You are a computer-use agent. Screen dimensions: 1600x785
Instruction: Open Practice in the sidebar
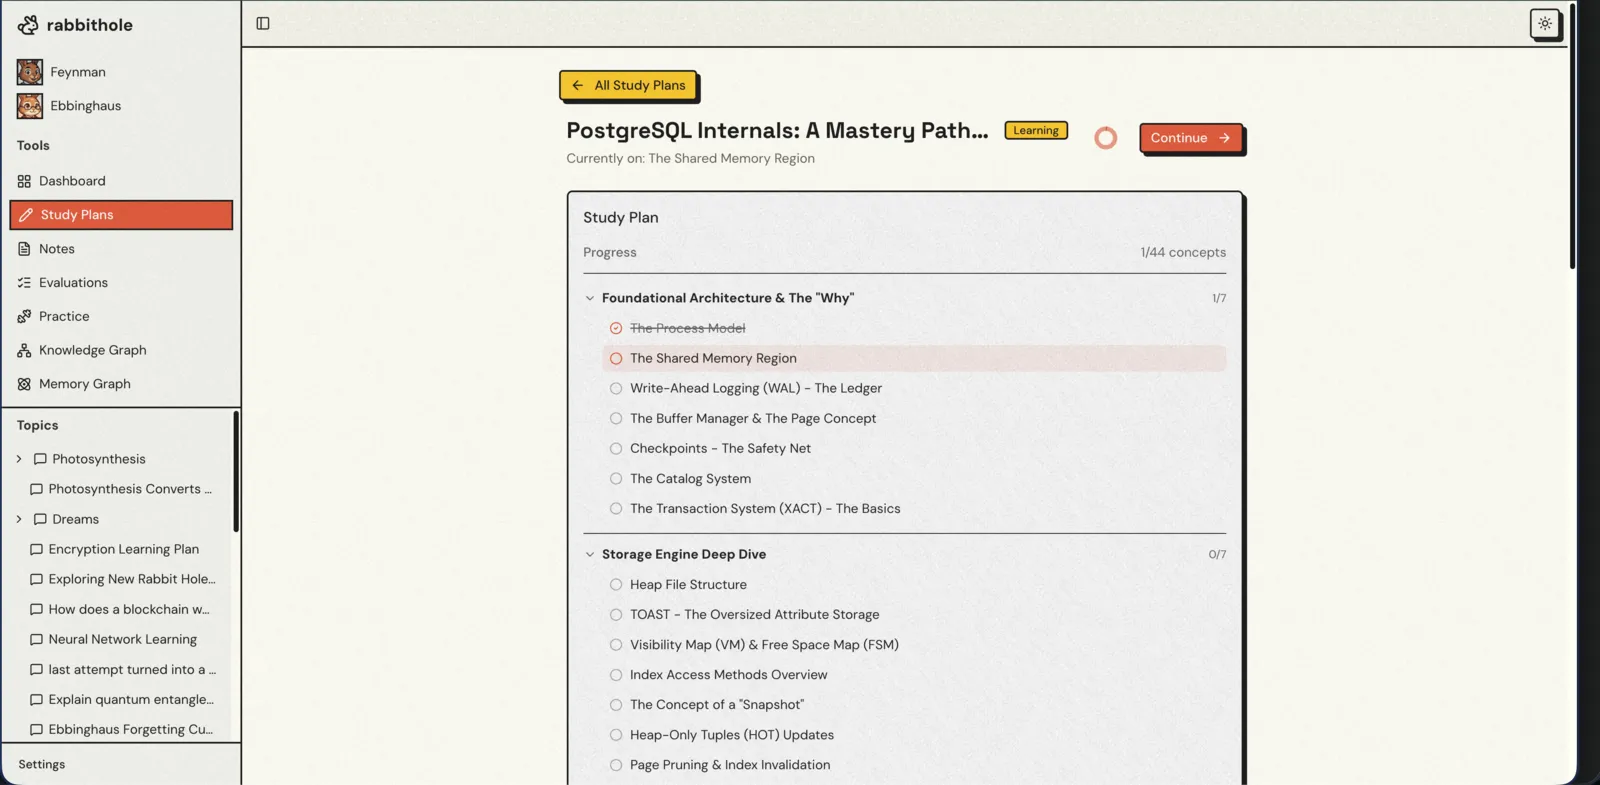[x=121, y=316]
